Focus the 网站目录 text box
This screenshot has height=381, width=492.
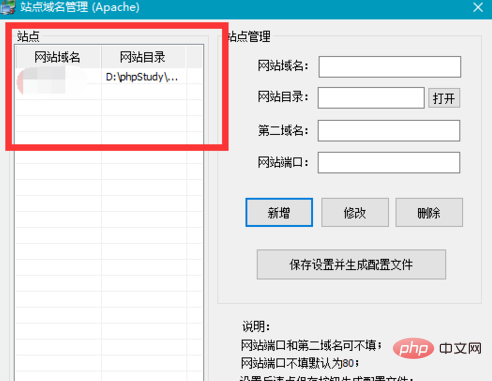click(x=371, y=98)
